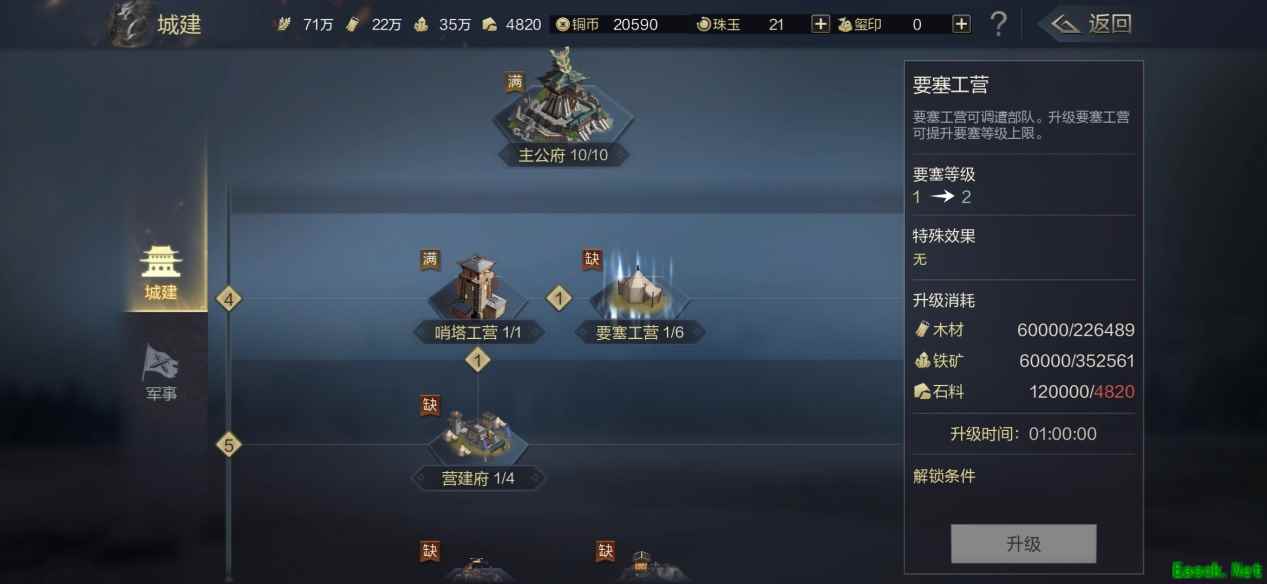Switch to the 城建 side tab
Screen dimensions: 1267x584
pos(161,272)
